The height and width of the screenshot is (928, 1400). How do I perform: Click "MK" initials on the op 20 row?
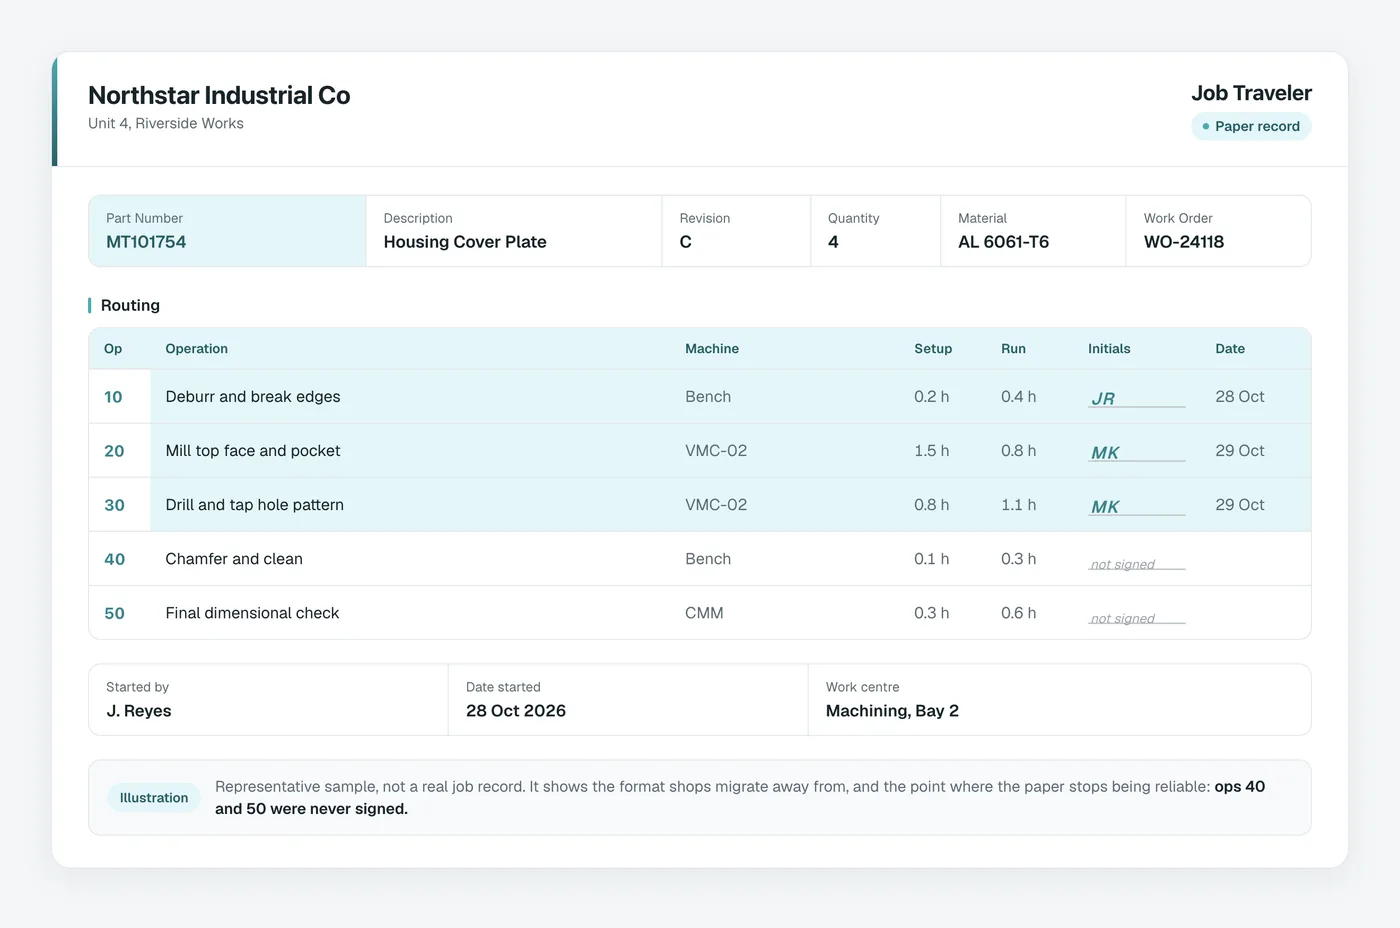(x=1105, y=452)
